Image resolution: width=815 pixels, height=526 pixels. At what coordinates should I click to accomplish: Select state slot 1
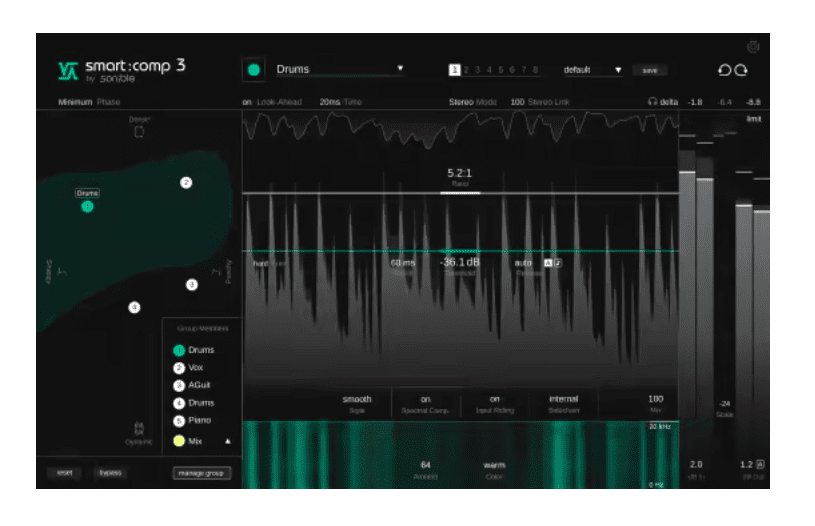(454, 70)
